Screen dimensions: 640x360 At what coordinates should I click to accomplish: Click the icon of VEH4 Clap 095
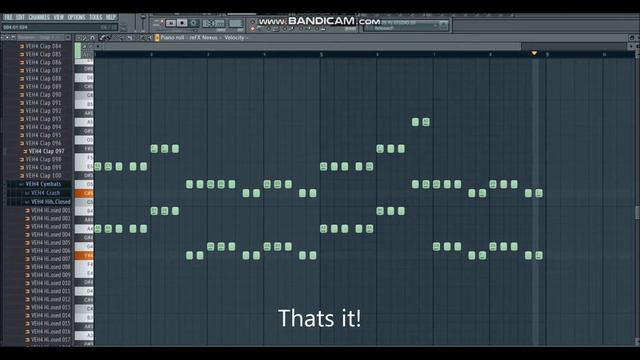(22, 135)
